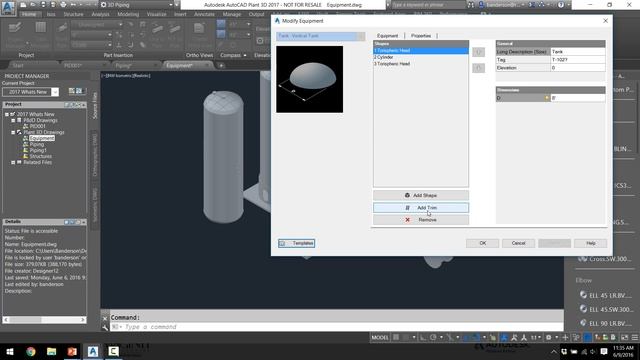Select PID001 drawing in project tree
This screenshot has height=360, width=640.
point(38,127)
